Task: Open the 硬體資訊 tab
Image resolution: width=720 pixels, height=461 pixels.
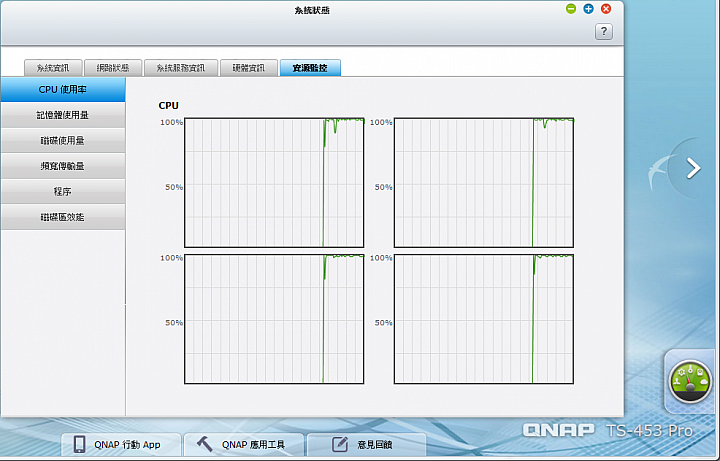Action: (x=249, y=68)
